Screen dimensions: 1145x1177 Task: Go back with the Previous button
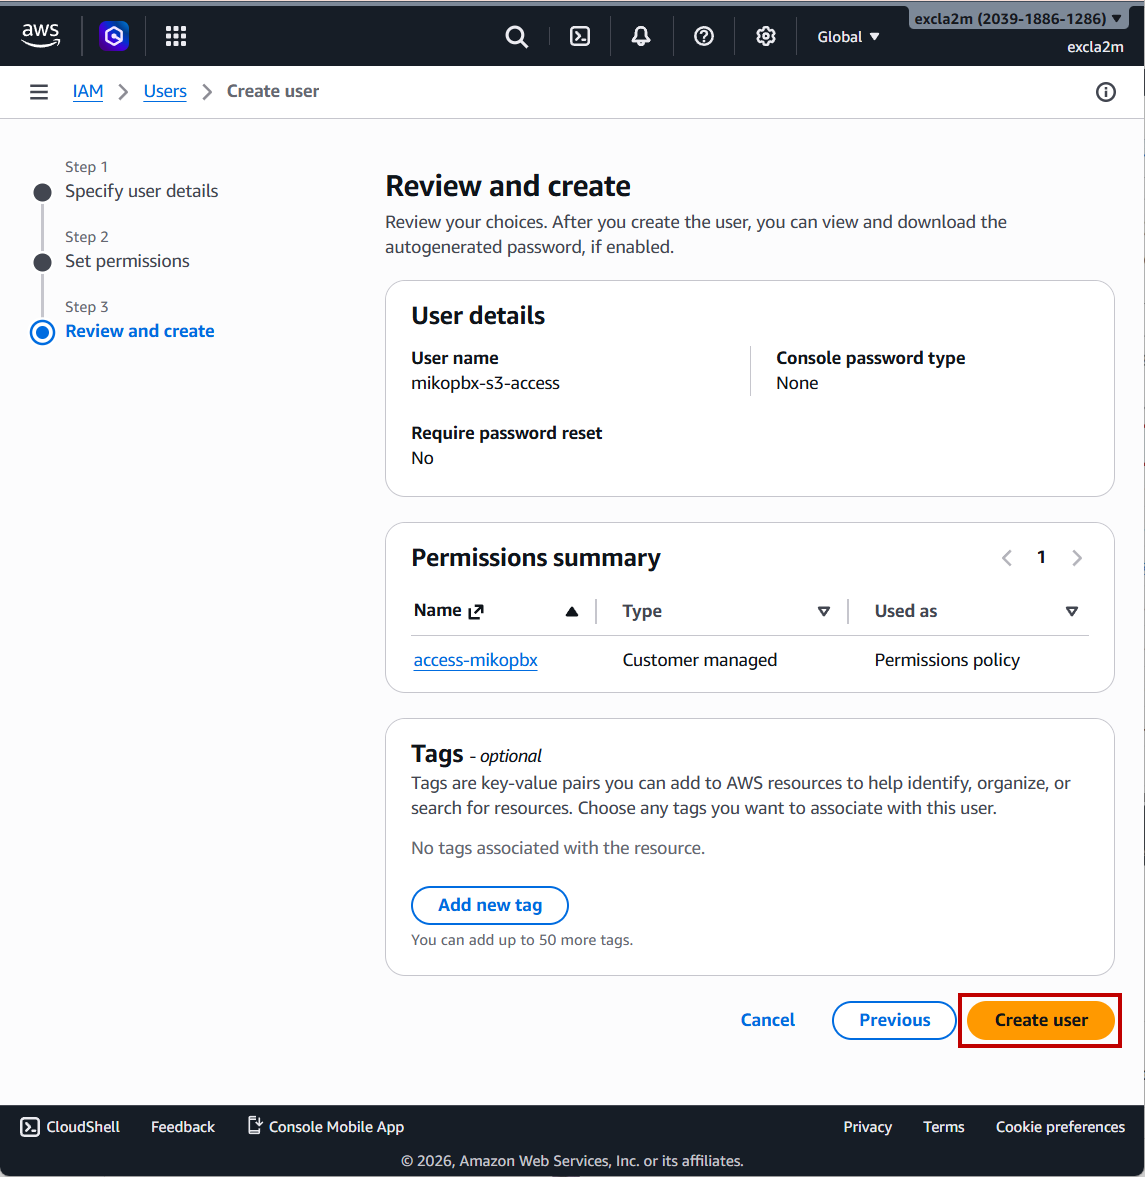(x=894, y=1020)
